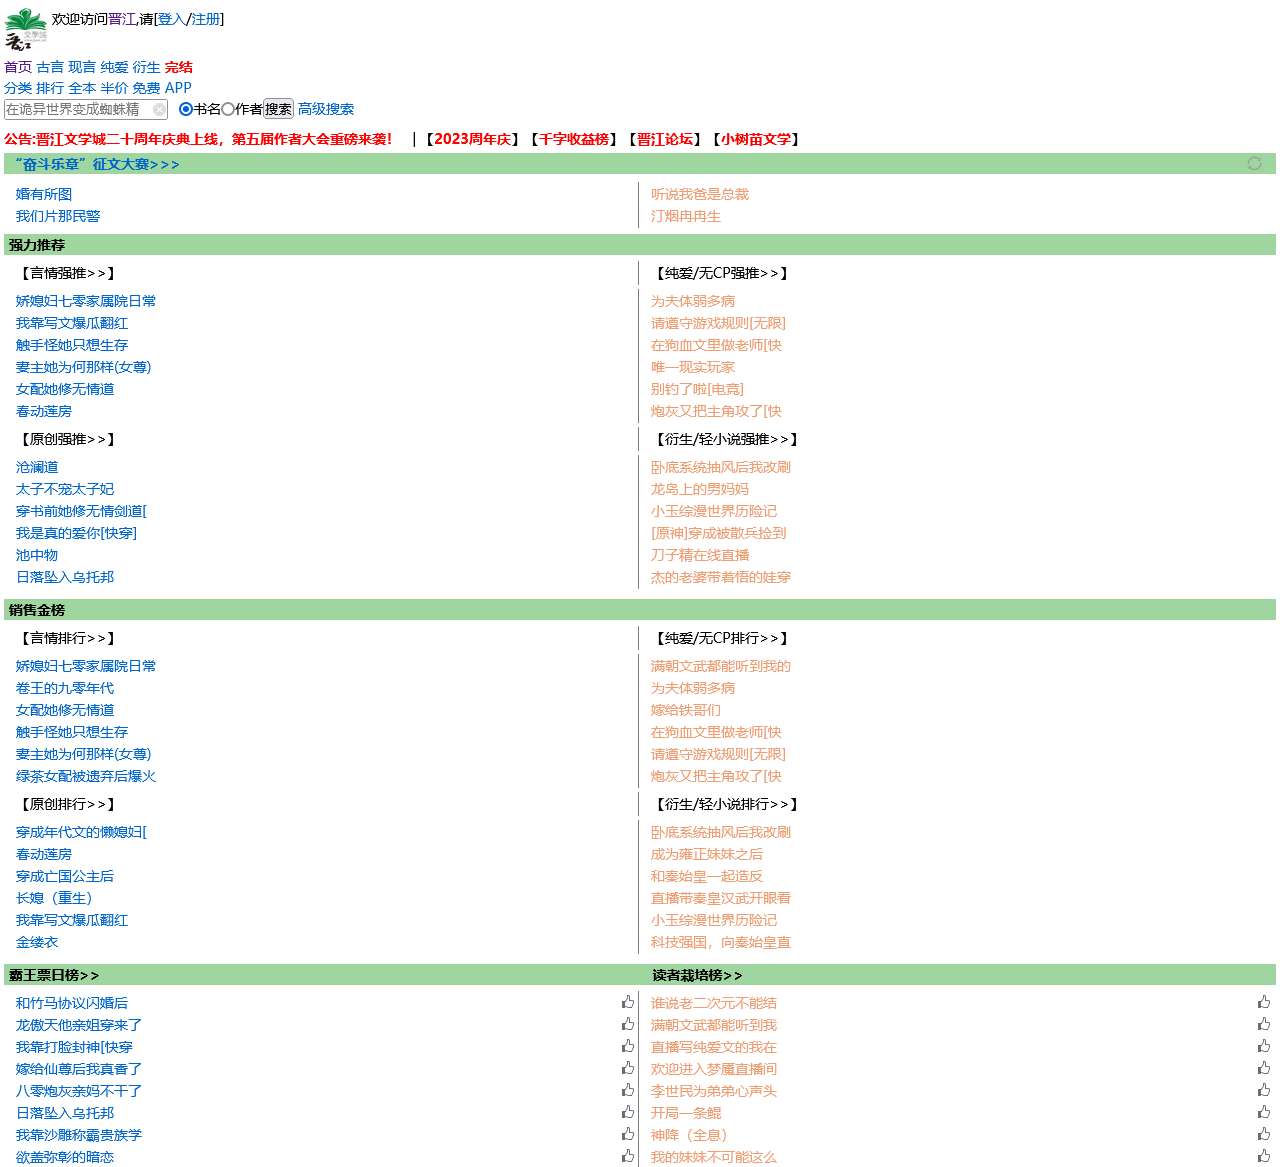Click the 登入 link
The width and height of the screenshot is (1280, 1167).
point(172,19)
